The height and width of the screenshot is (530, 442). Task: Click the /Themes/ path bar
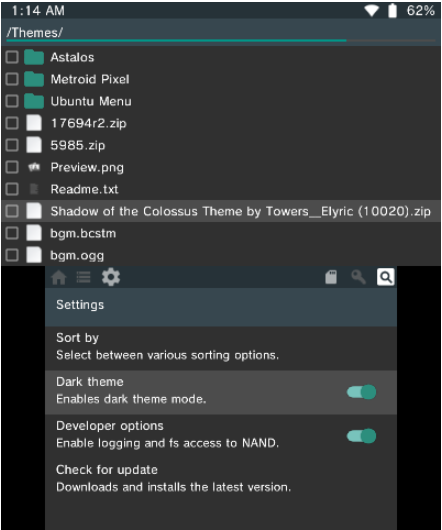(x=221, y=32)
